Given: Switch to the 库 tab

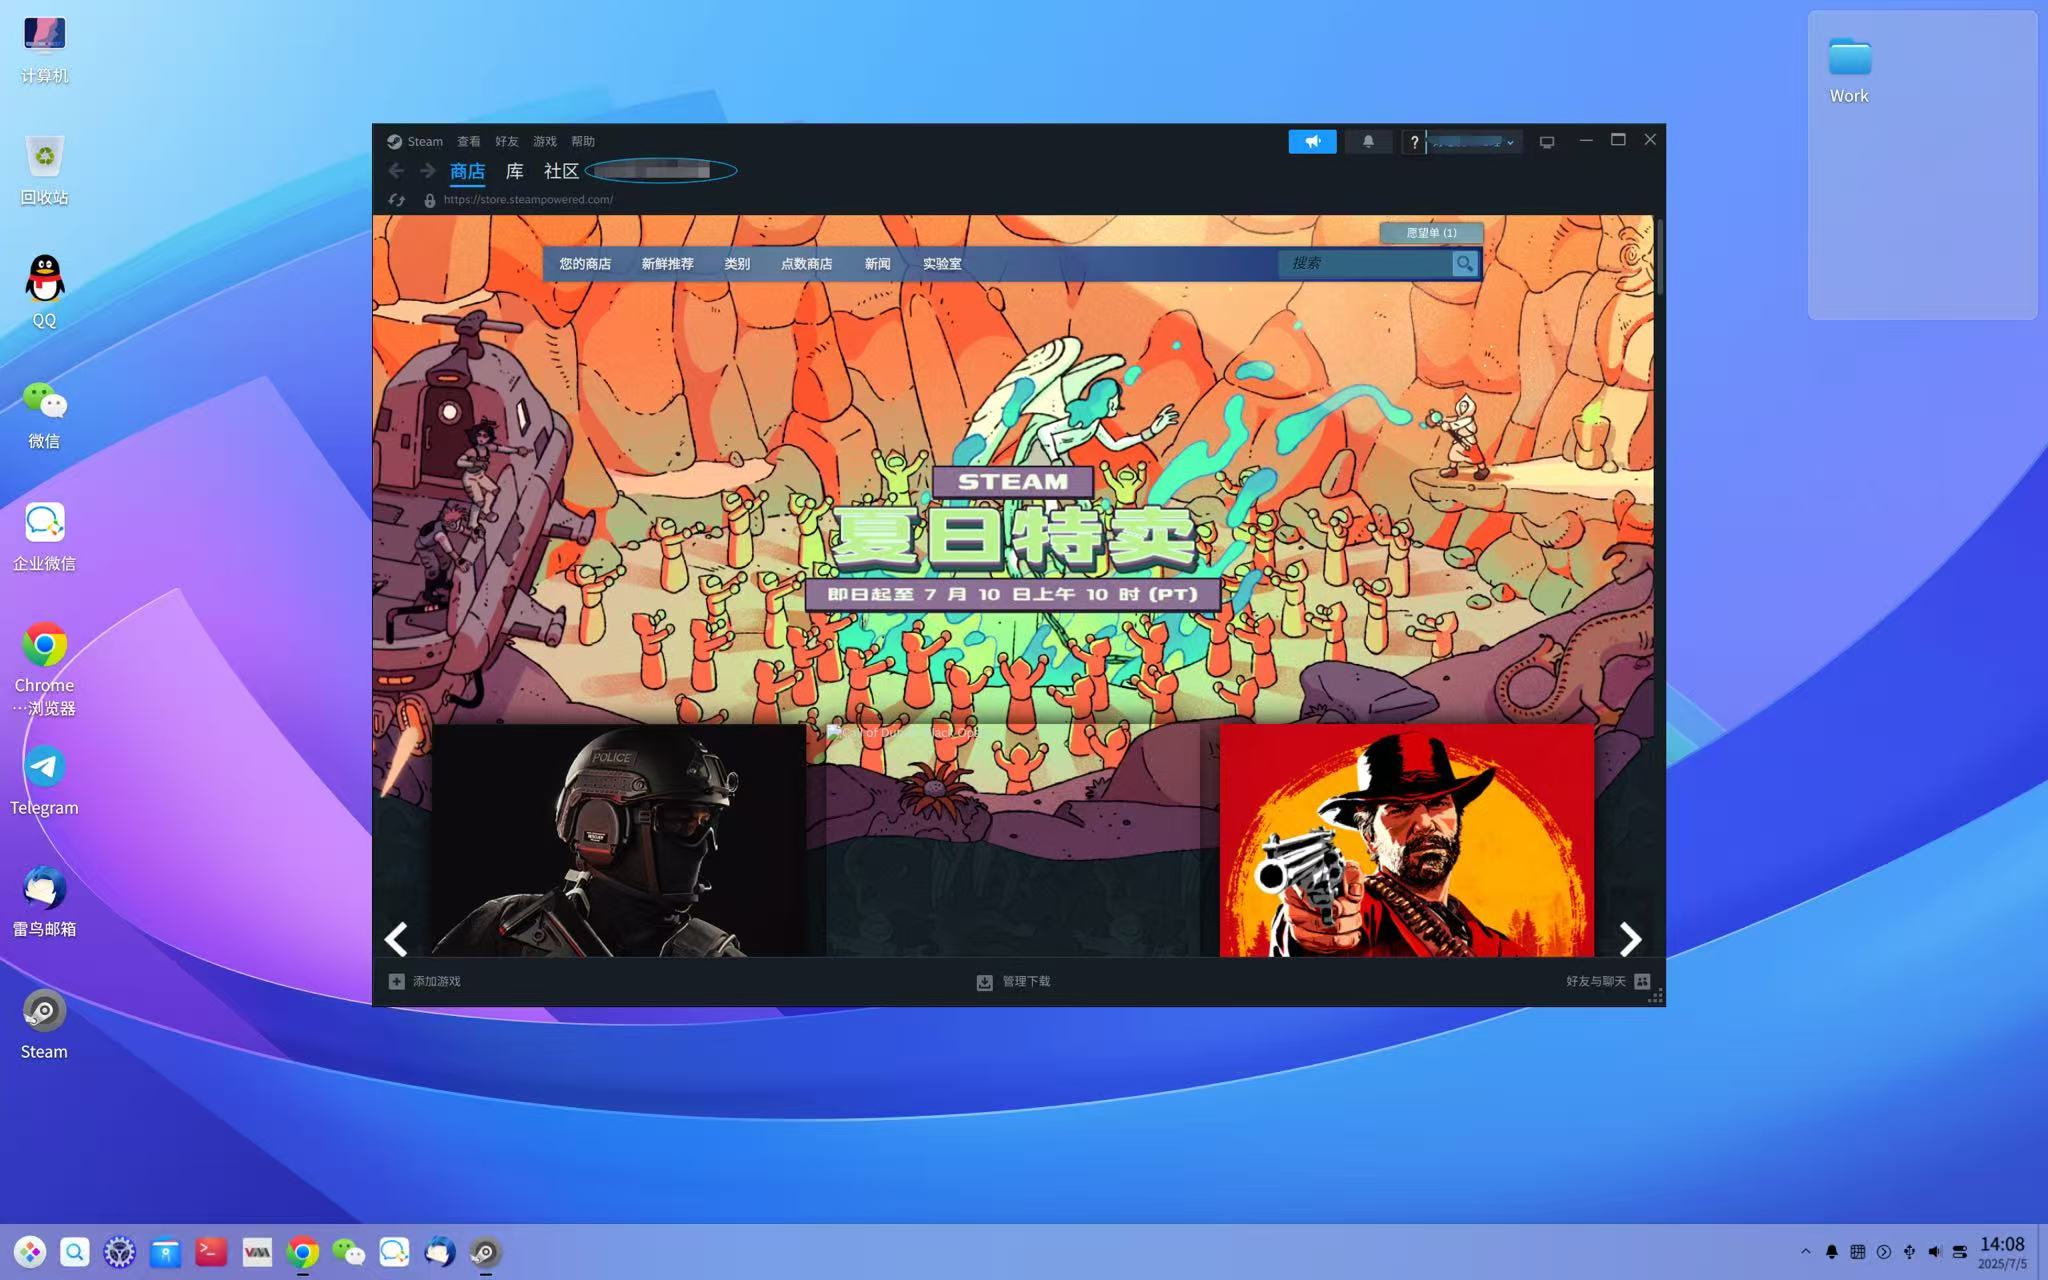Looking at the screenshot, I should coord(514,171).
